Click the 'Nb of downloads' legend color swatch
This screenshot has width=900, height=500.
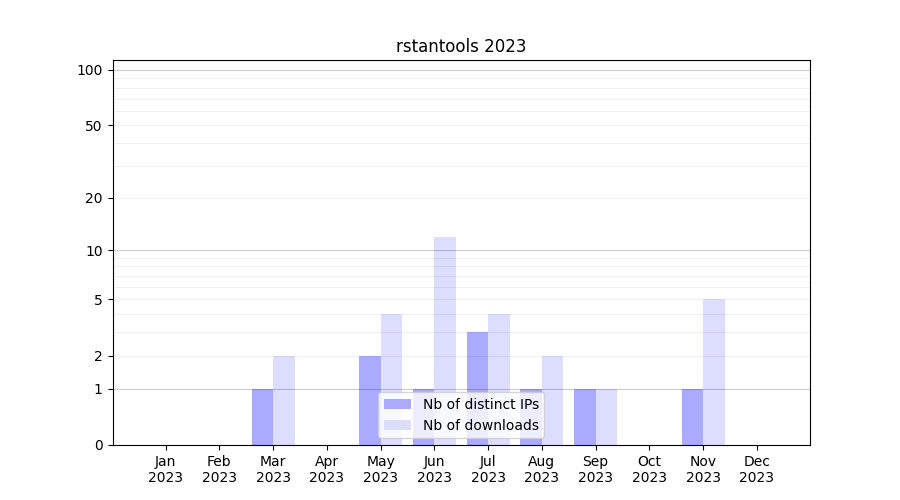pos(397,425)
